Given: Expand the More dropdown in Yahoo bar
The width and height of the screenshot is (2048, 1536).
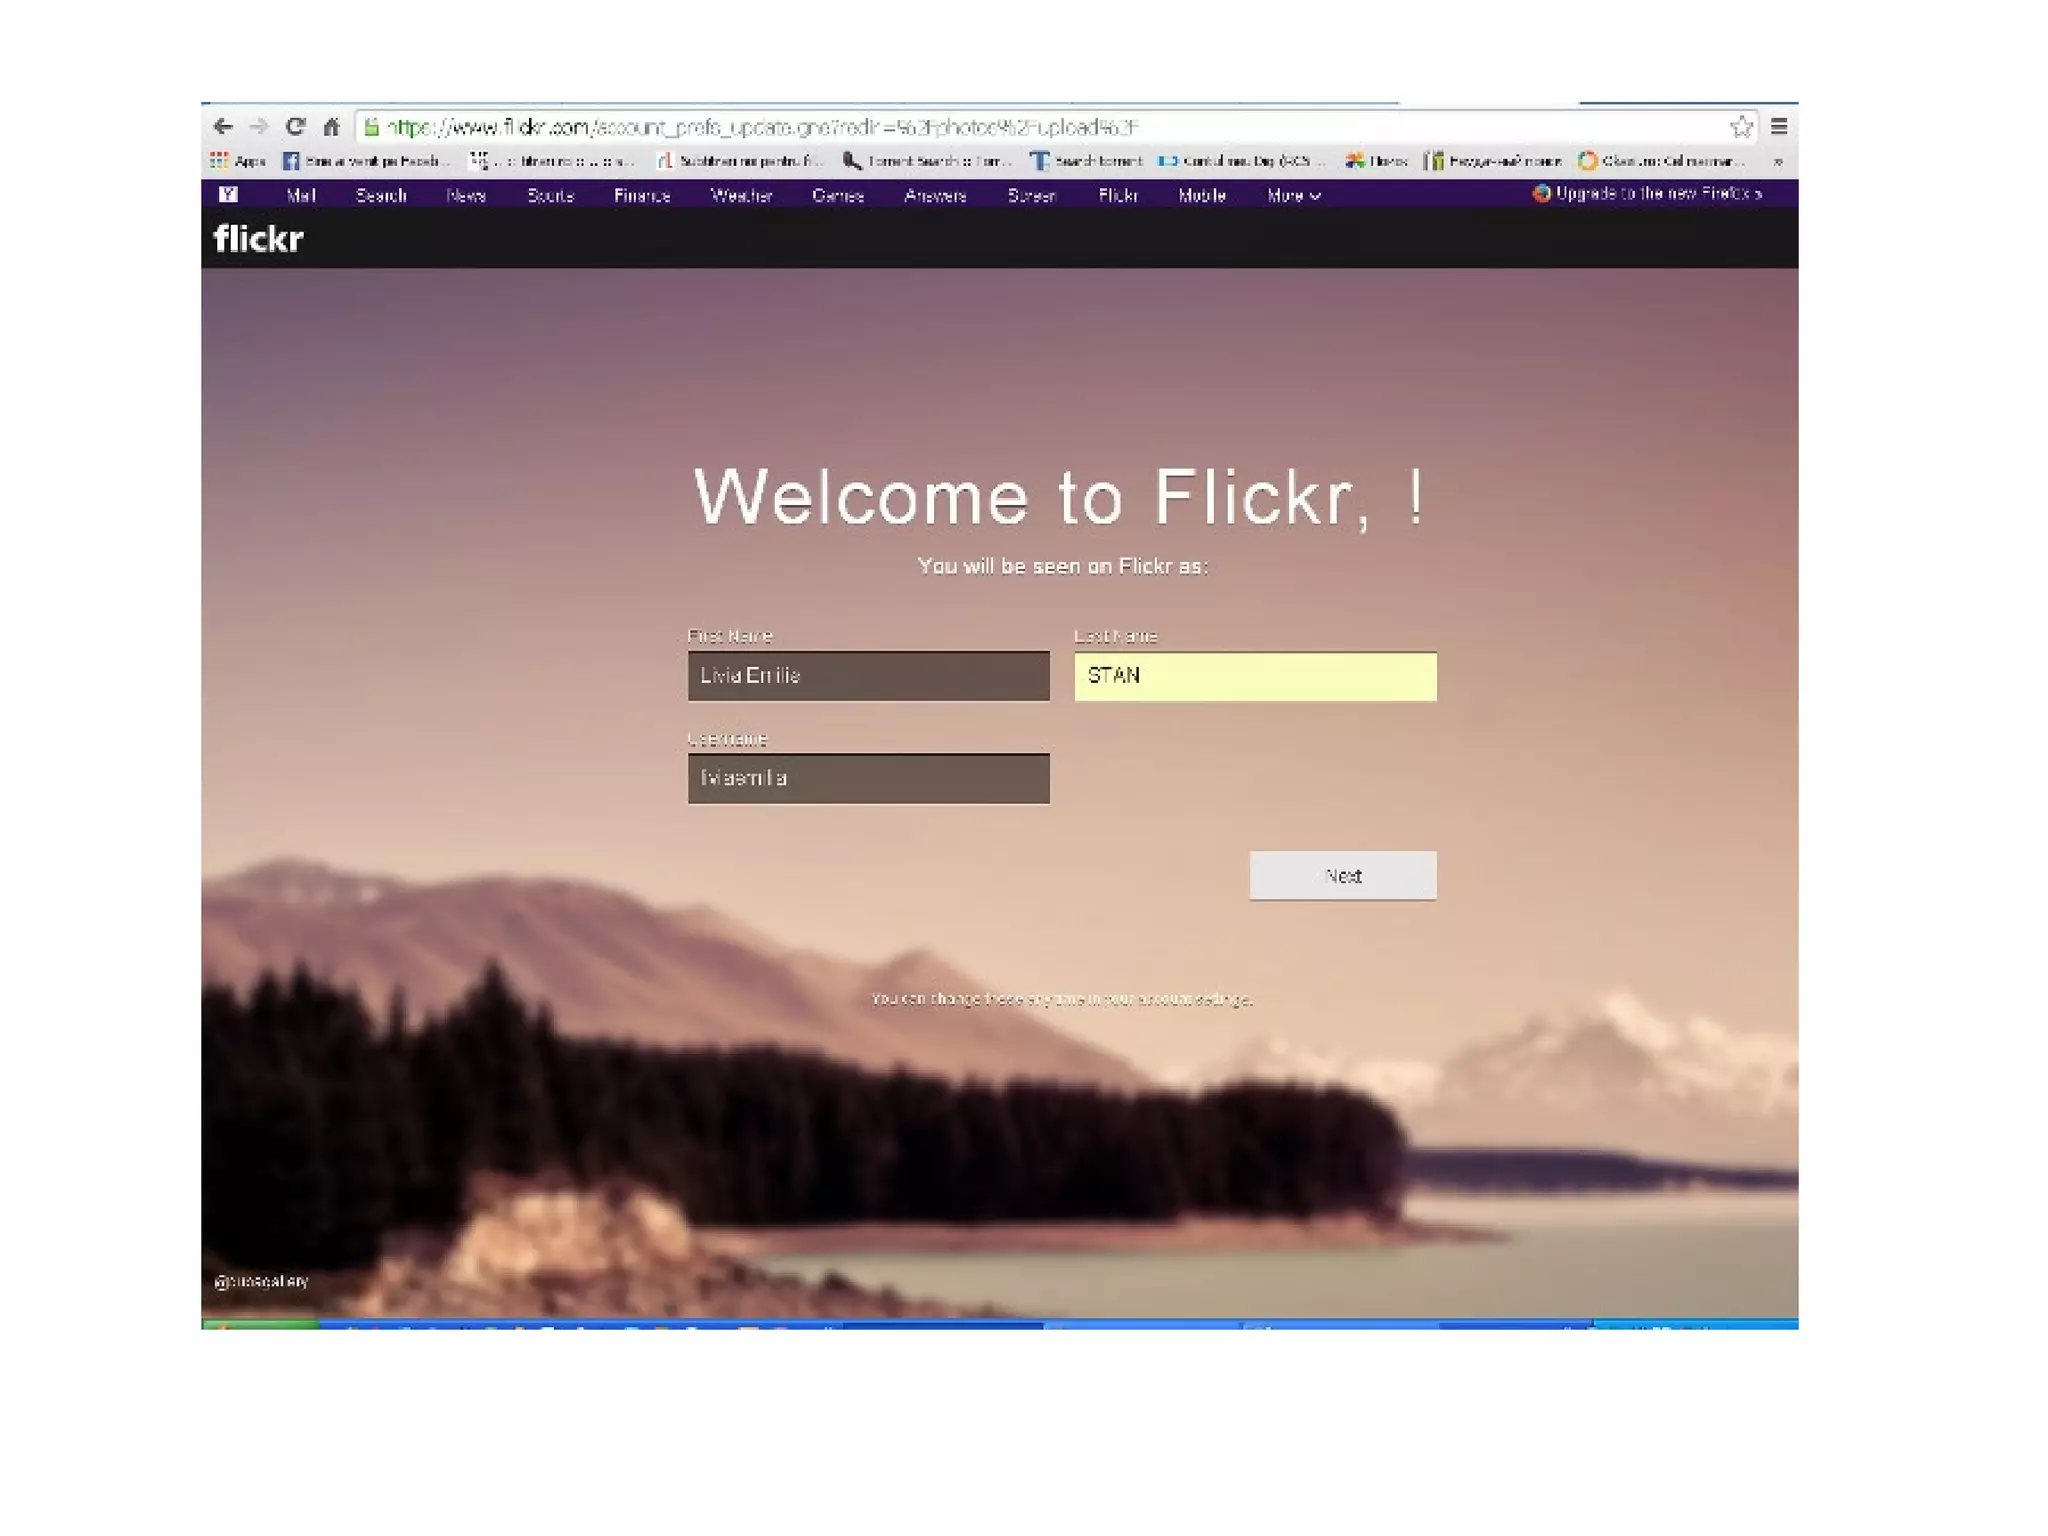Looking at the screenshot, I should click(1293, 195).
